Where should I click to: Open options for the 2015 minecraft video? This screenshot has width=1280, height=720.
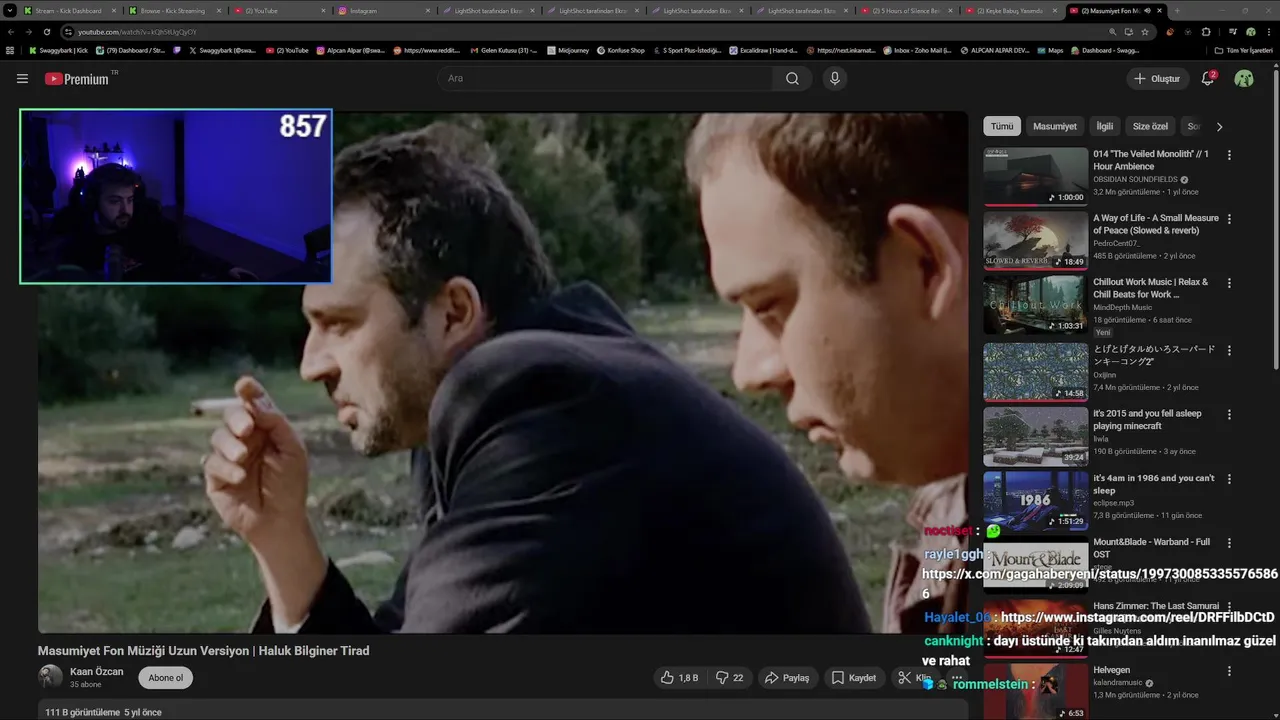[1229, 414]
